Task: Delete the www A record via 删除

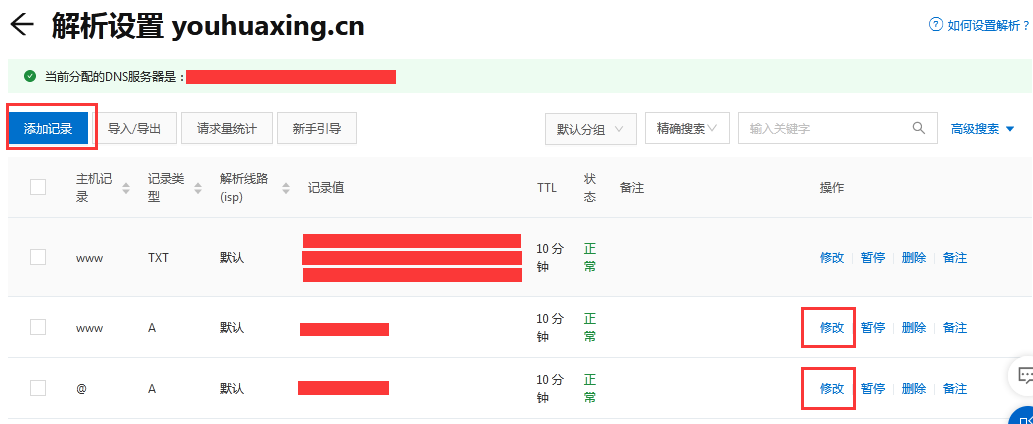Action: 914,328
